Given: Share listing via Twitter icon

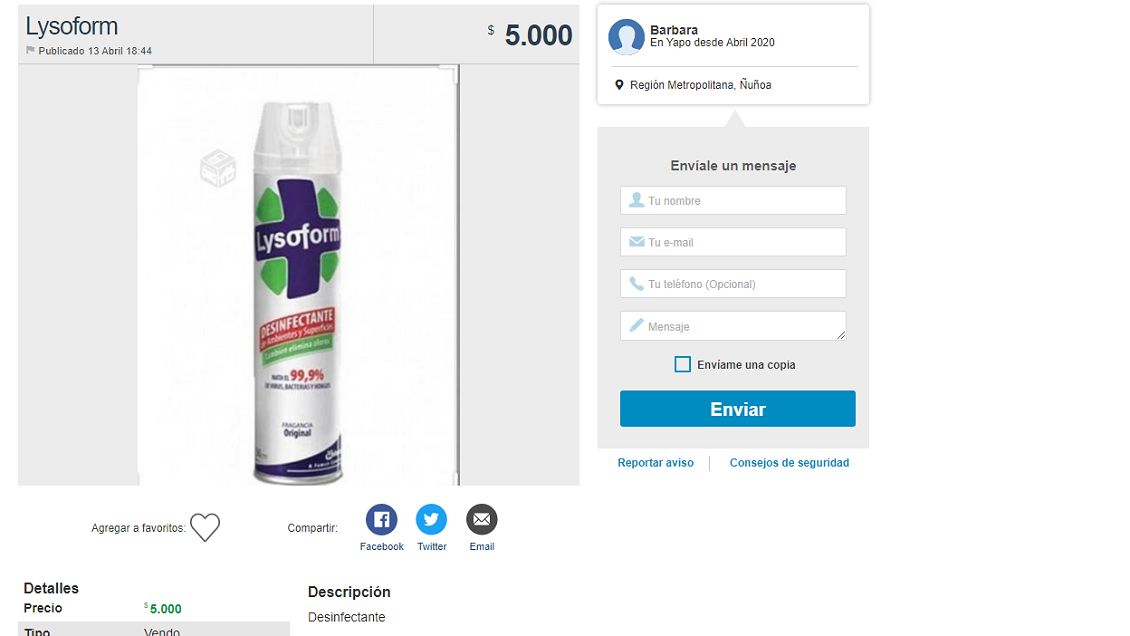Looking at the screenshot, I should (431, 520).
